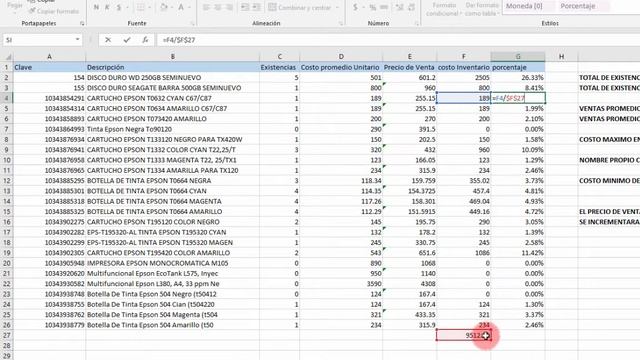Viewport: 640px width, 360px height.
Task: Expand font color dropdown arrow
Action: click(x=189, y=7)
